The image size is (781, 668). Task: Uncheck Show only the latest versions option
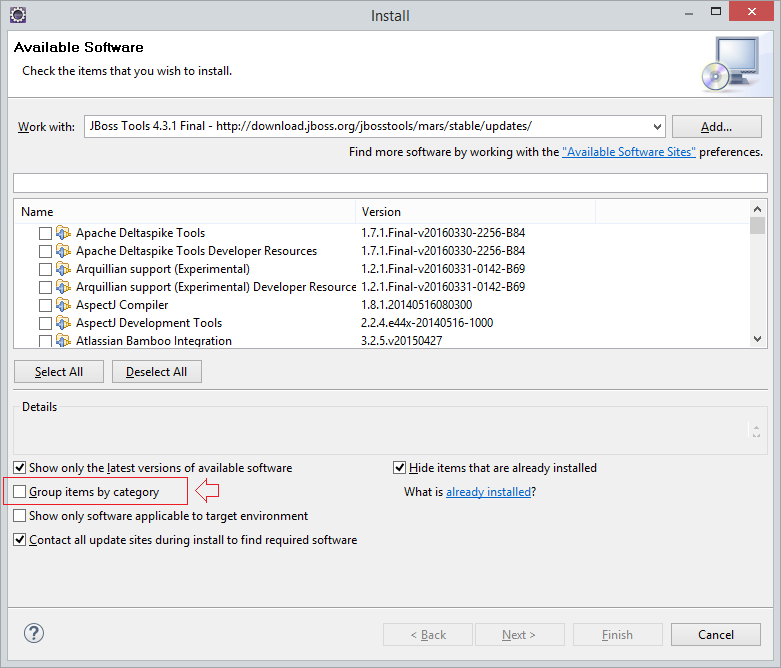click(x=19, y=467)
